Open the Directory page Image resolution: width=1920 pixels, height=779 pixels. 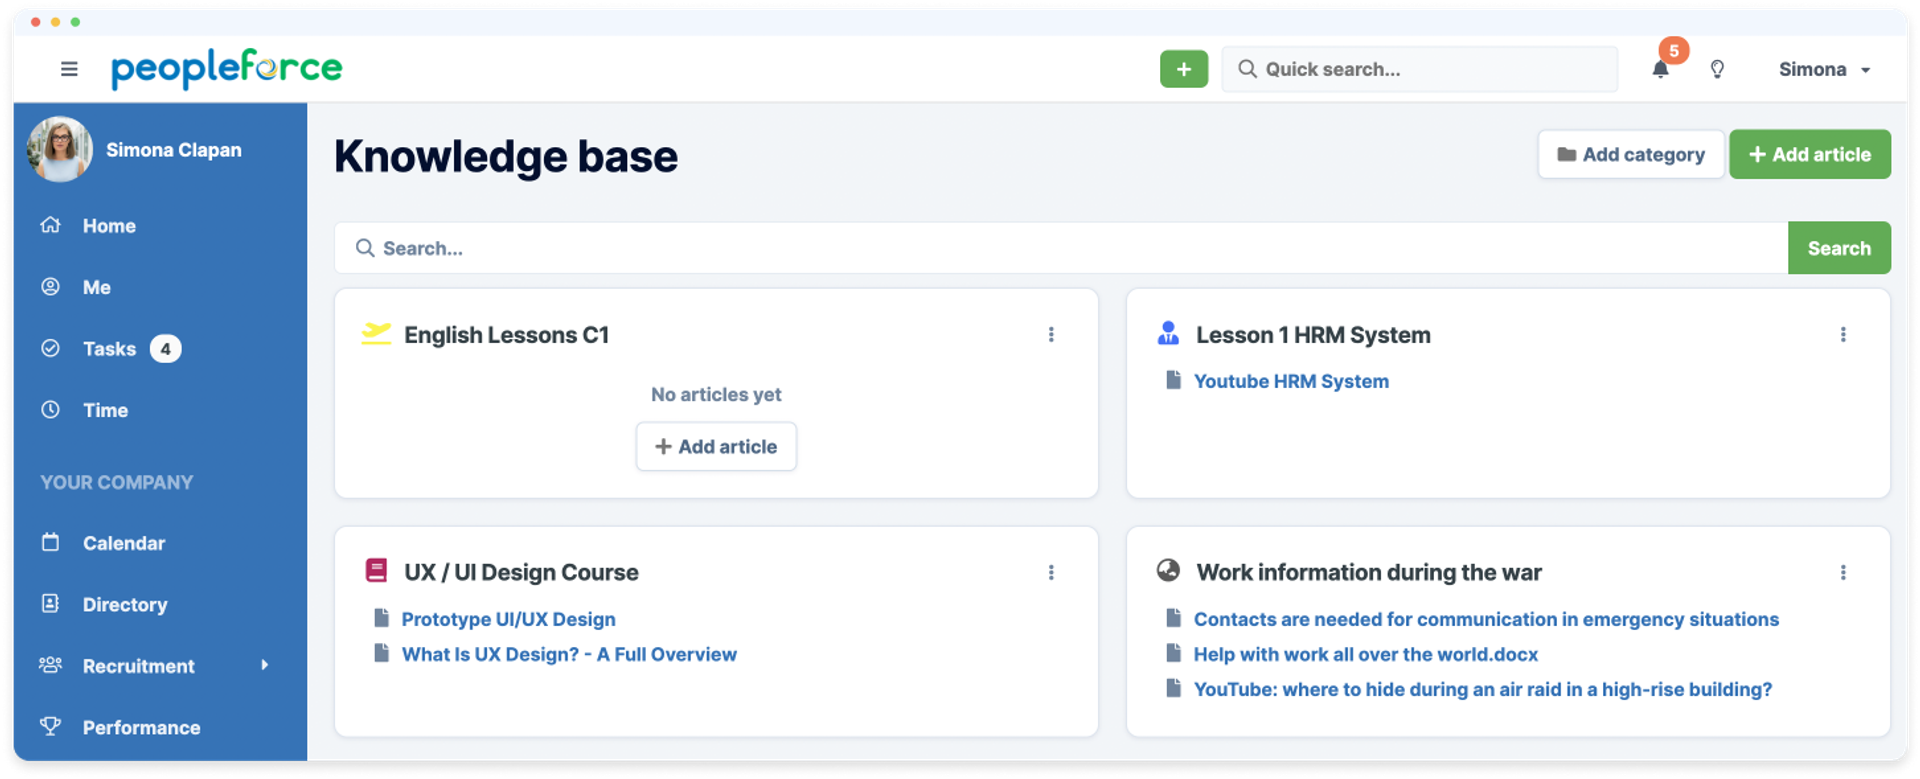125,604
